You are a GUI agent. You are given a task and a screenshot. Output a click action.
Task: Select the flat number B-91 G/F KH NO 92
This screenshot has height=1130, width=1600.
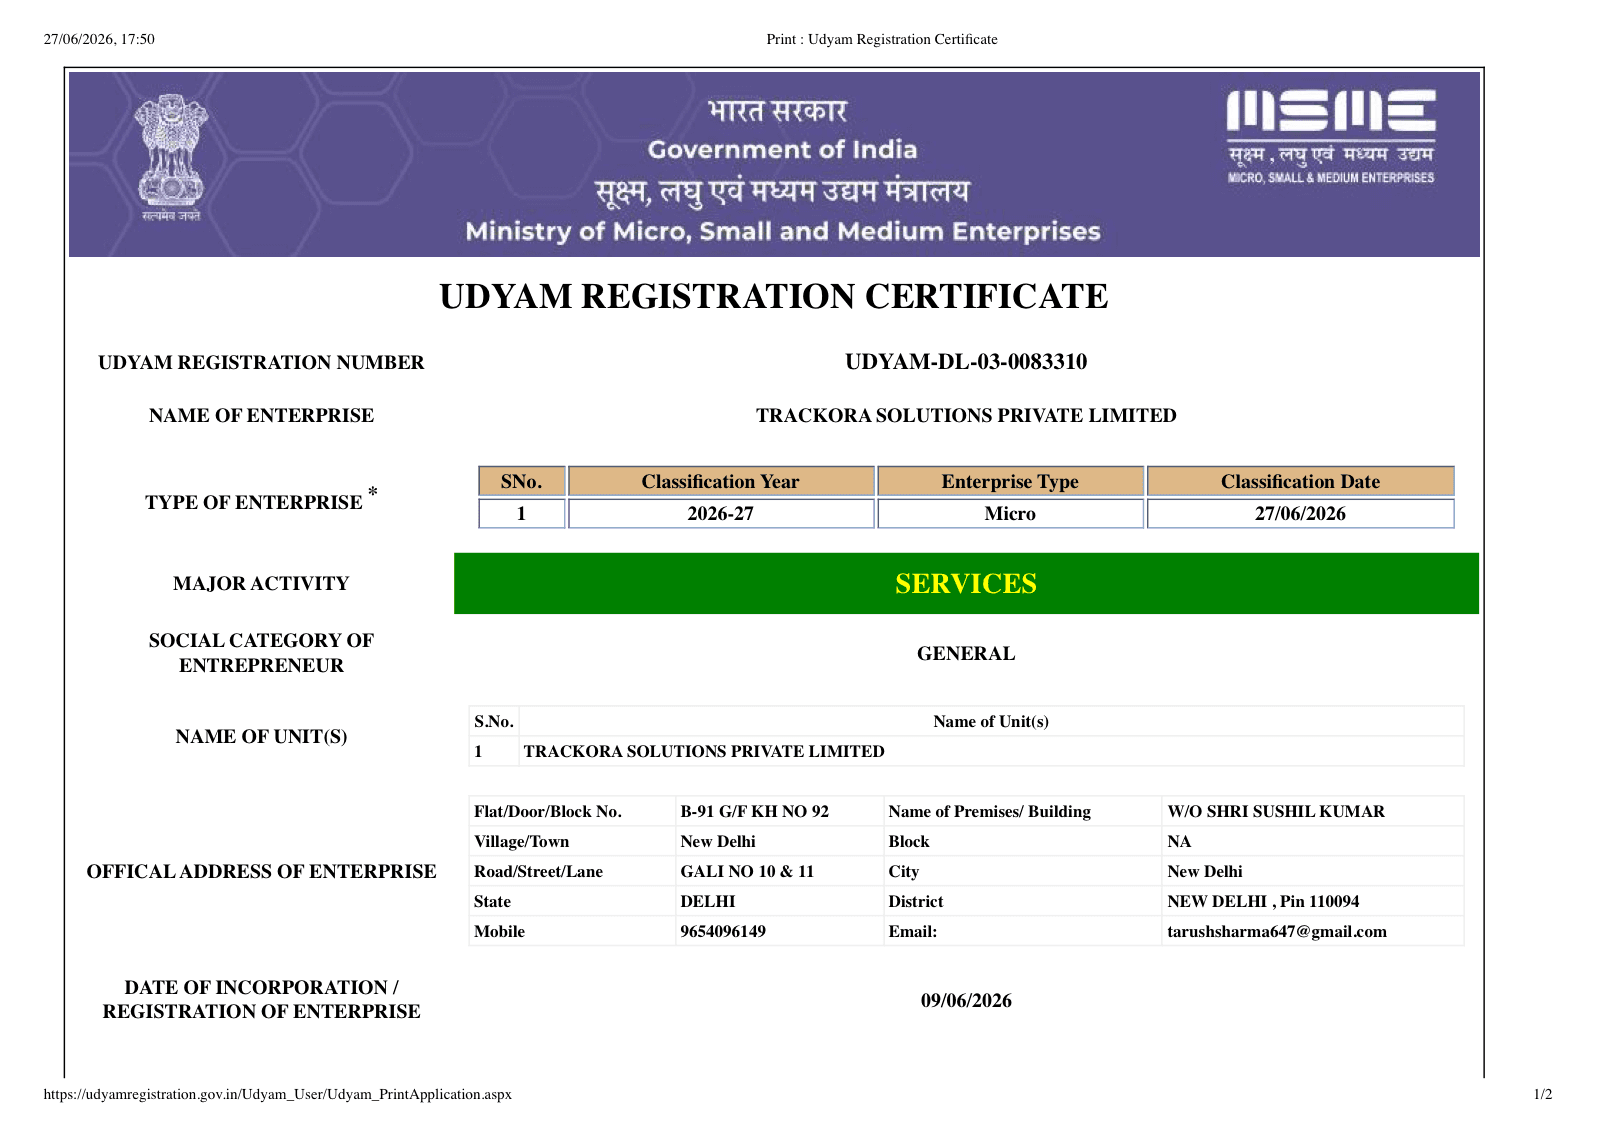coord(755,811)
